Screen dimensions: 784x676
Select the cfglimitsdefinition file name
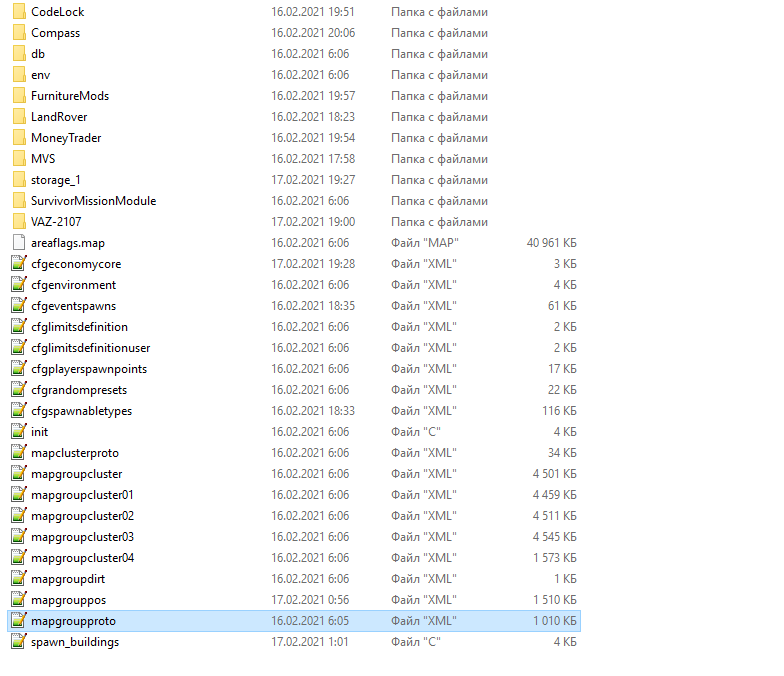click(80, 327)
